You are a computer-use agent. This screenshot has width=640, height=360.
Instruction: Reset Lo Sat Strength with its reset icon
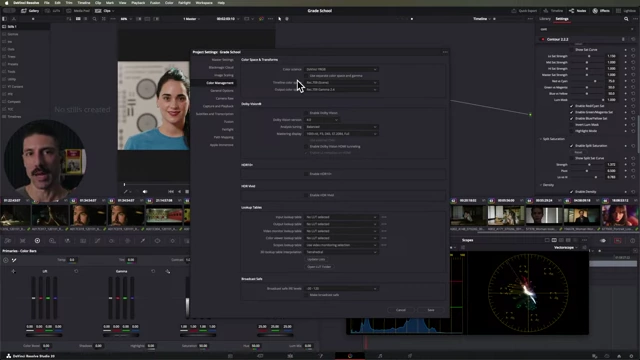(x=633, y=56)
